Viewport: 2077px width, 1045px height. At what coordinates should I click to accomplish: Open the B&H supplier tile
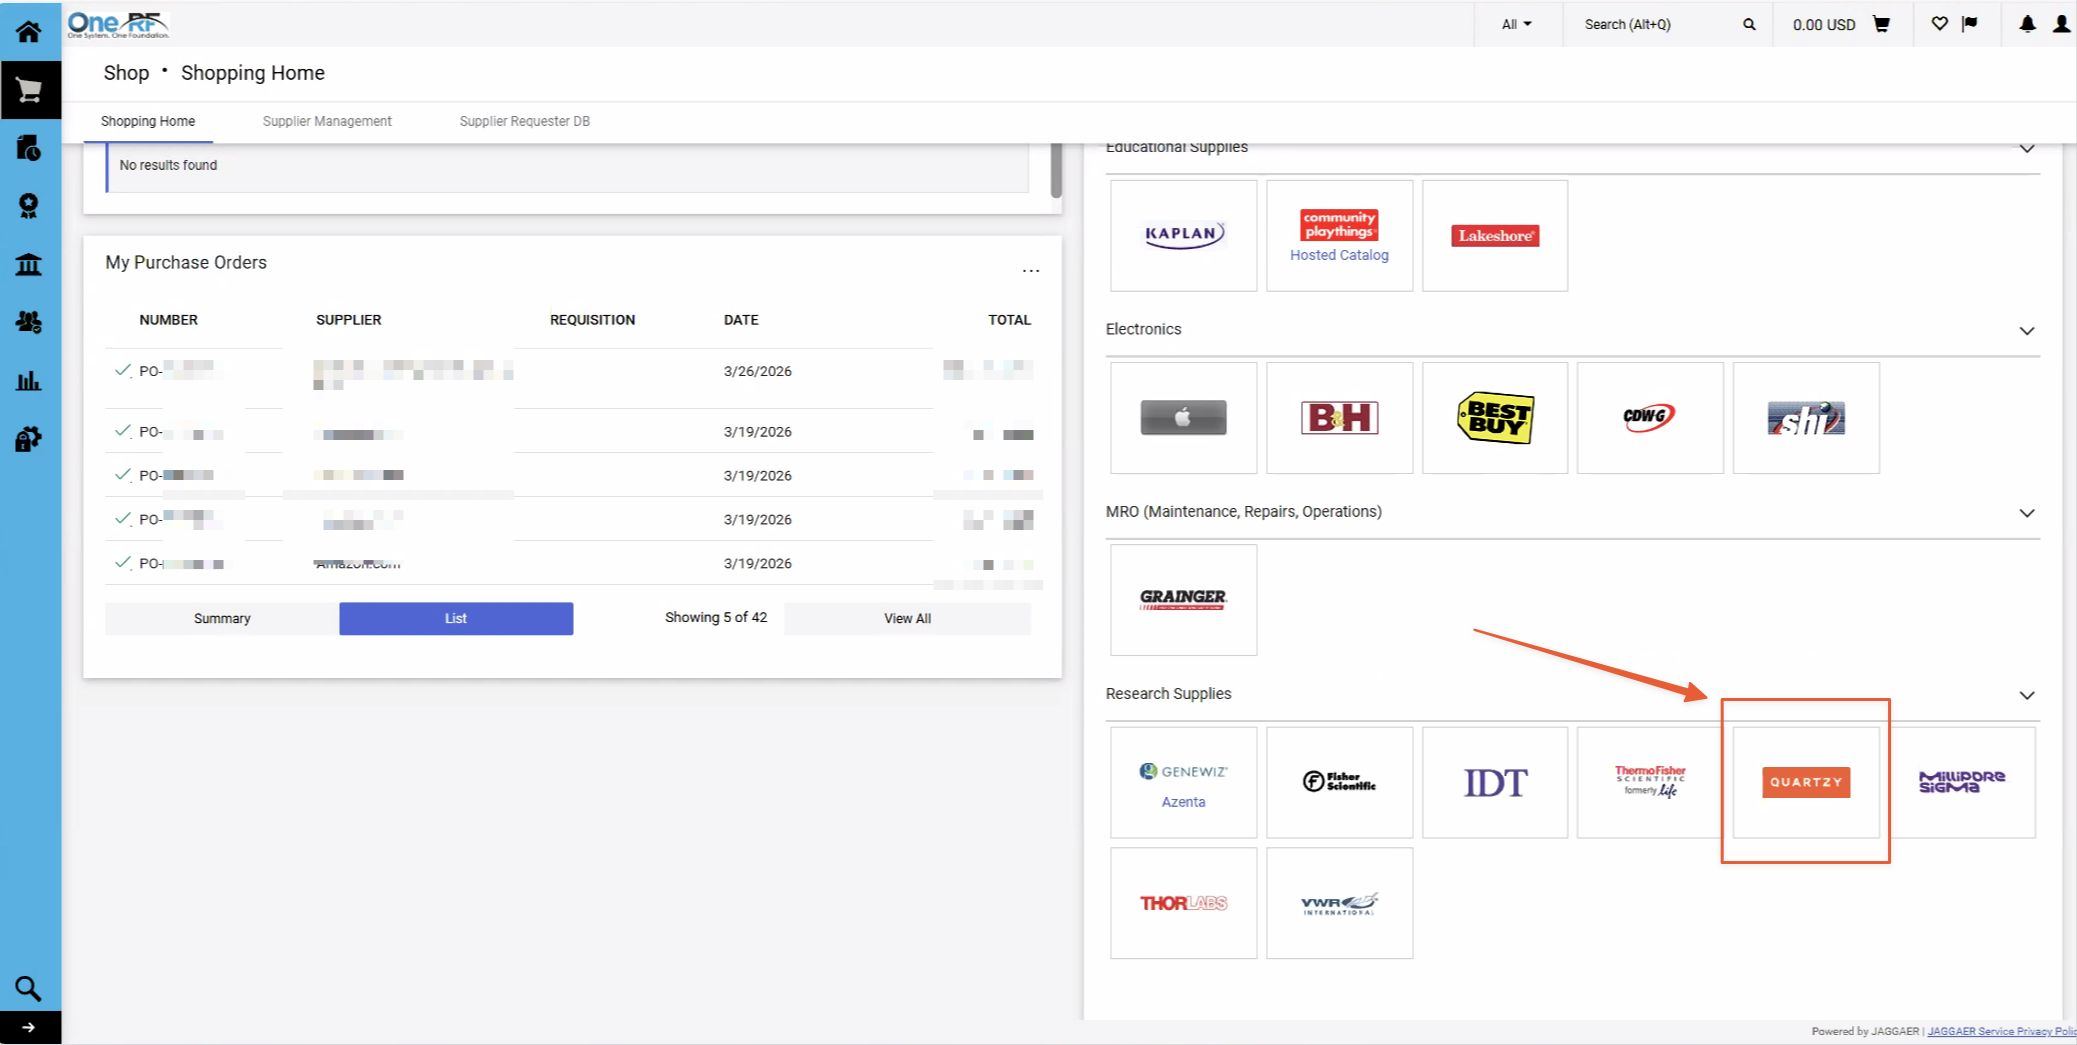1340,418
